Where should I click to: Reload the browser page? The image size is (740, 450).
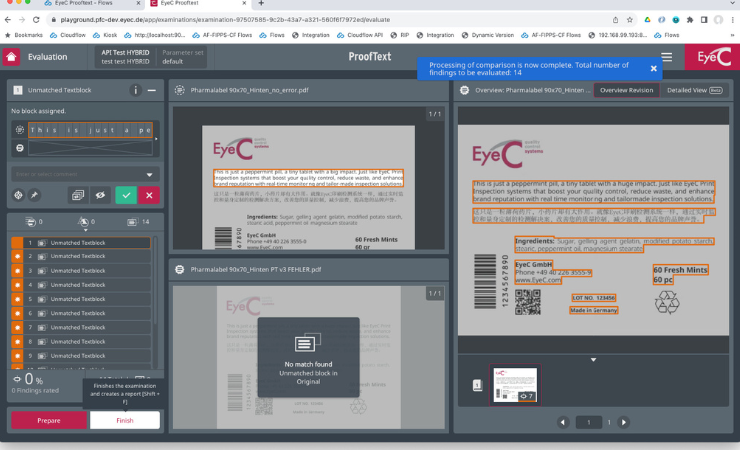tap(36, 20)
